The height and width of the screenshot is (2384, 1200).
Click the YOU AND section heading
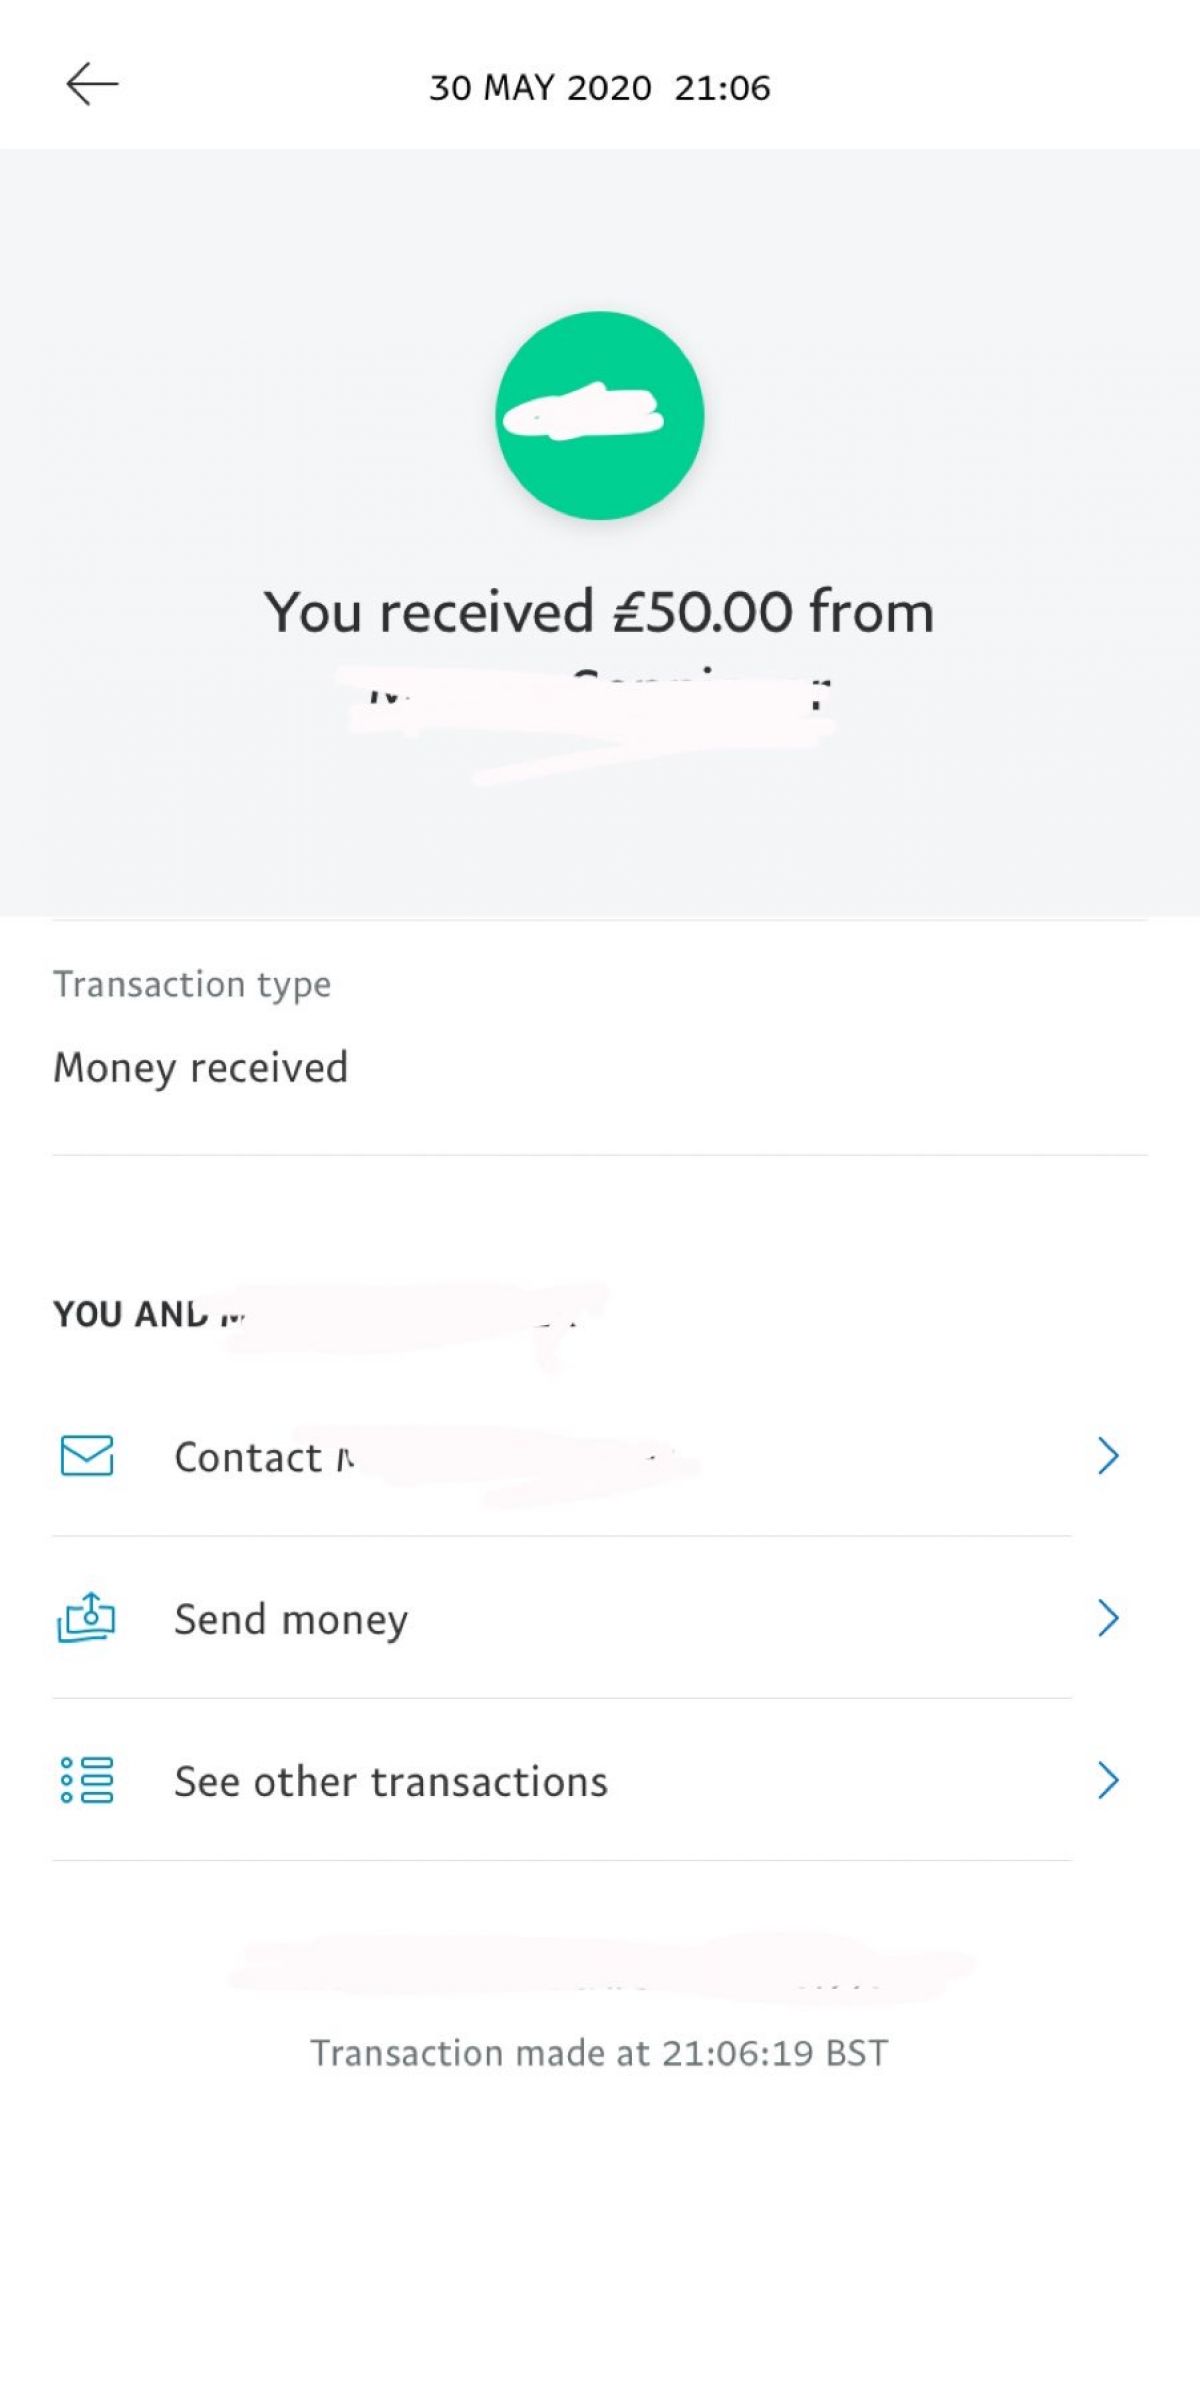pos(130,1314)
